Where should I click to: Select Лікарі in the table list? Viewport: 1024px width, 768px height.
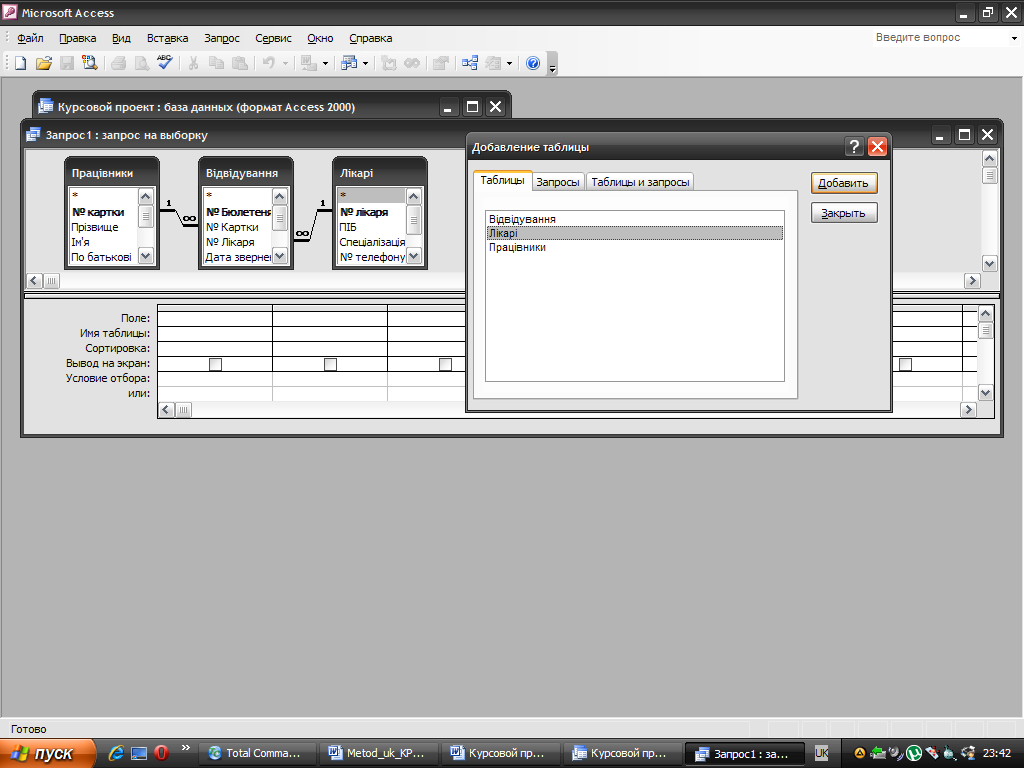coord(635,233)
